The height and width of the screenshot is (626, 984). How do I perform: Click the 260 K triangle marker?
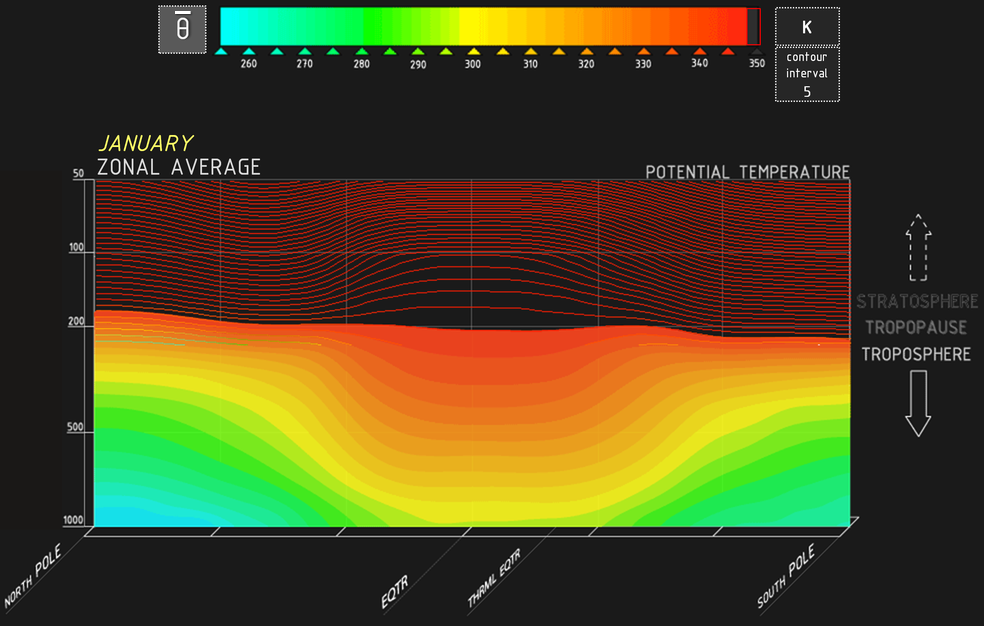[x=249, y=50]
